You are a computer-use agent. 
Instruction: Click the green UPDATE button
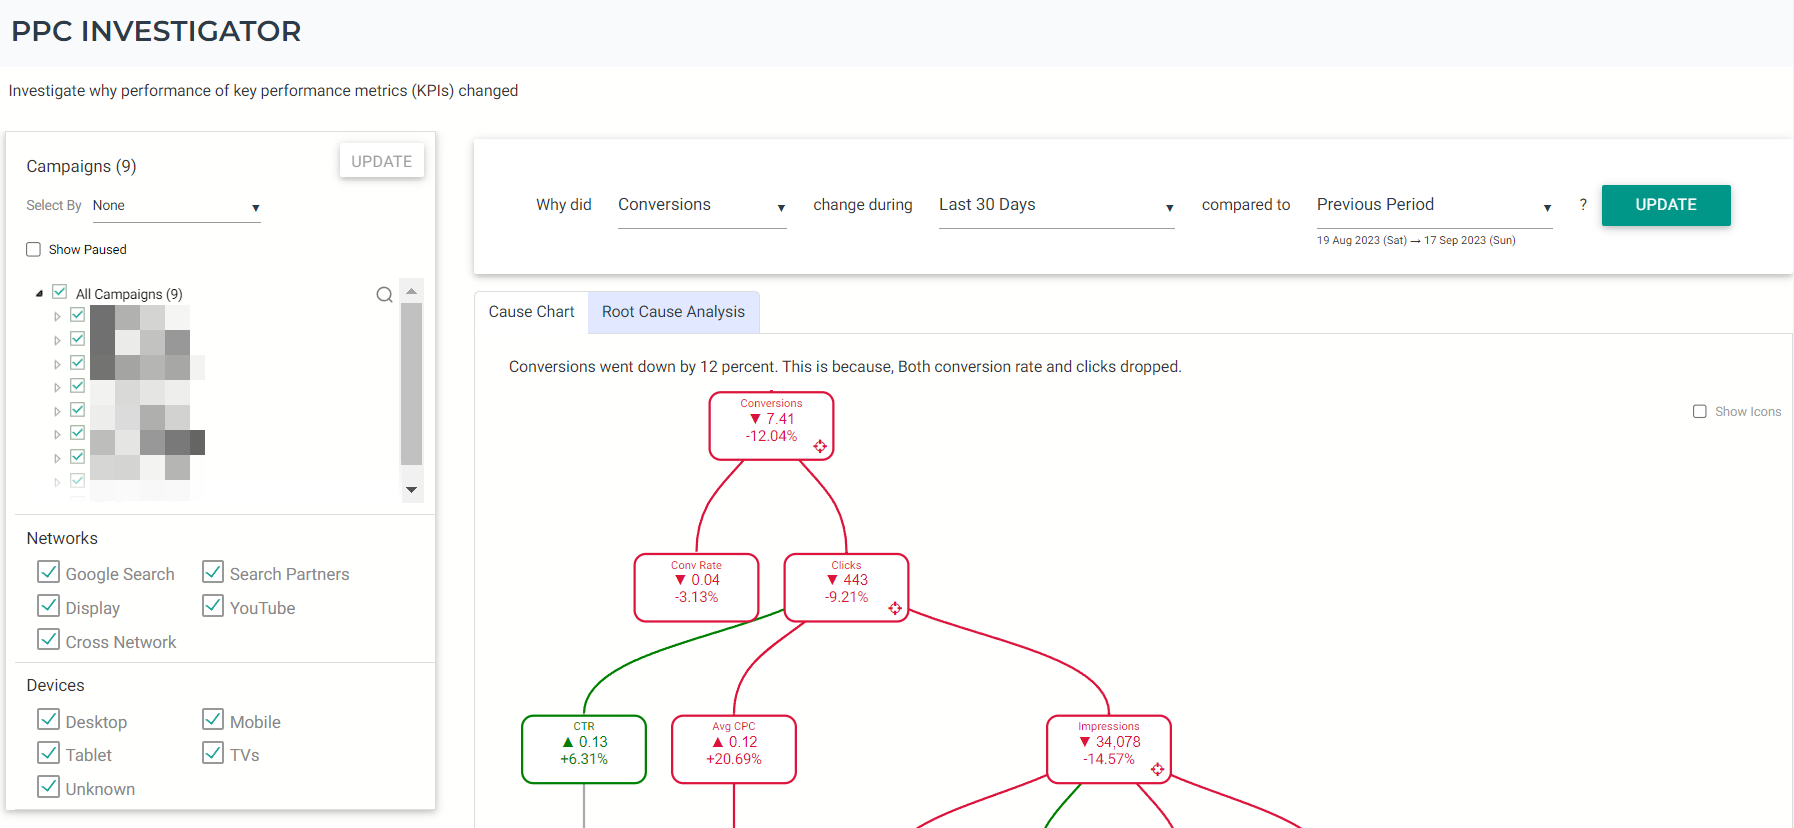1666,205
